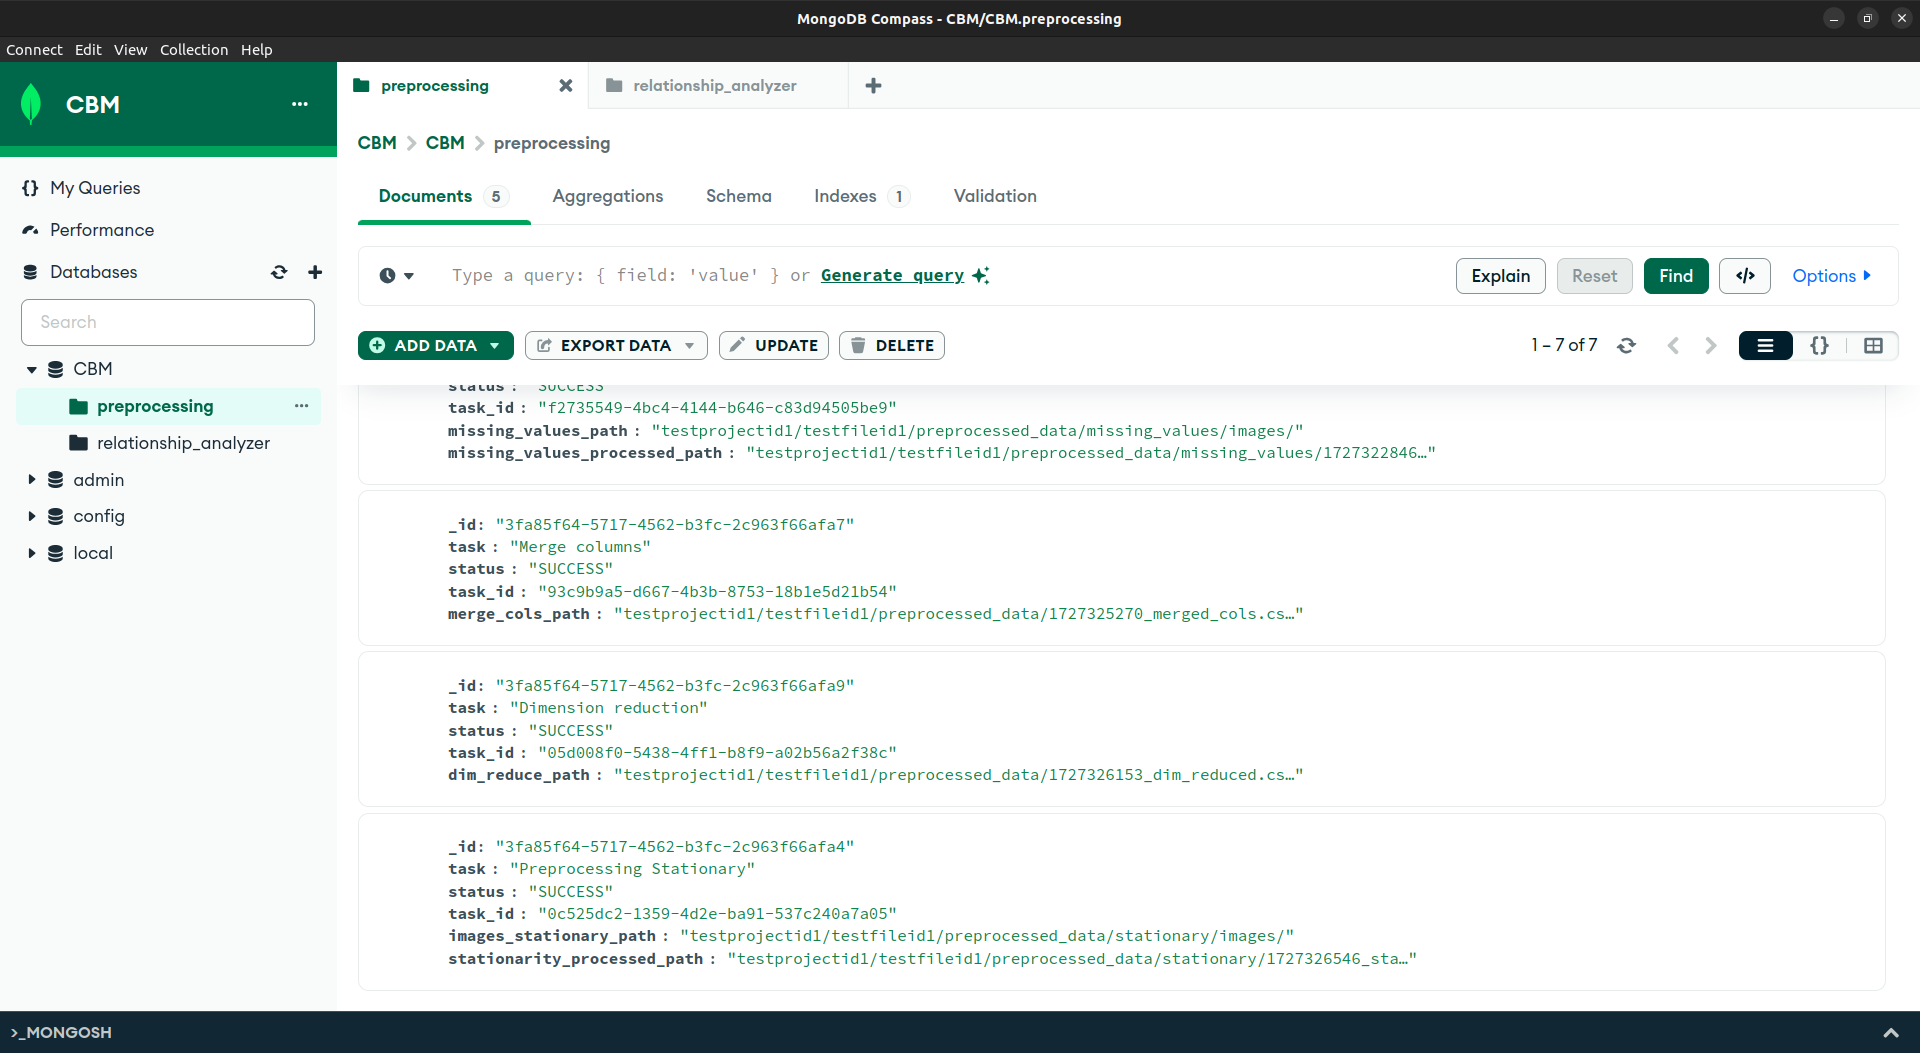Image resolution: width=1920 pixels, height=1053 pixels.
Task: Close the preprocessing tab
Action: point(566,86)
